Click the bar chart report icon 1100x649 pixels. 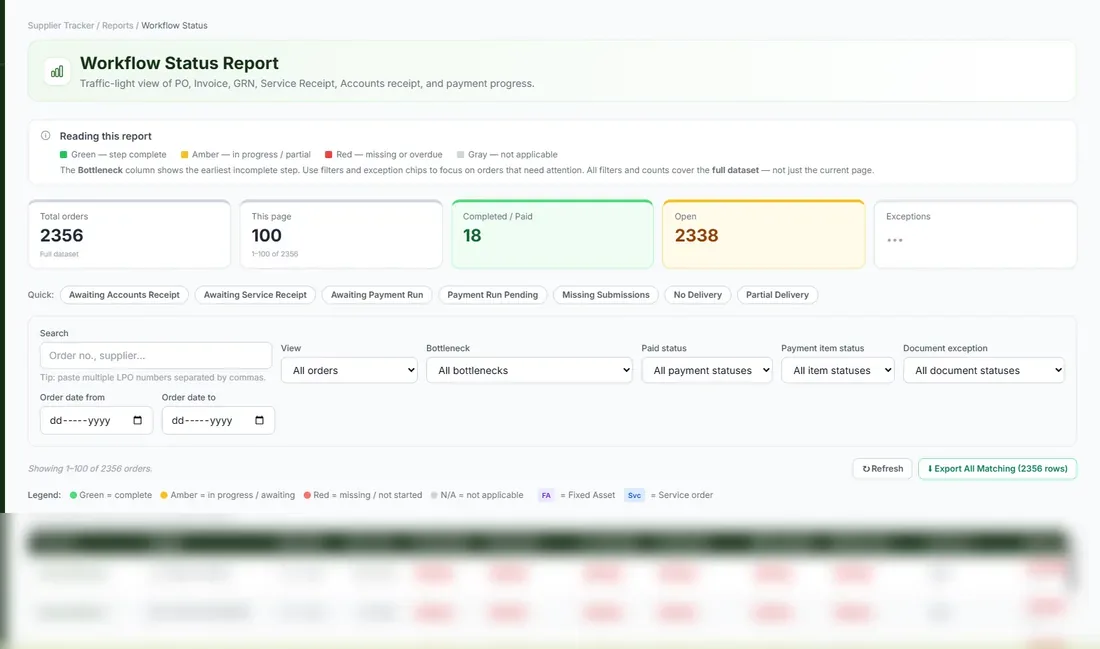tap(57, 72)
